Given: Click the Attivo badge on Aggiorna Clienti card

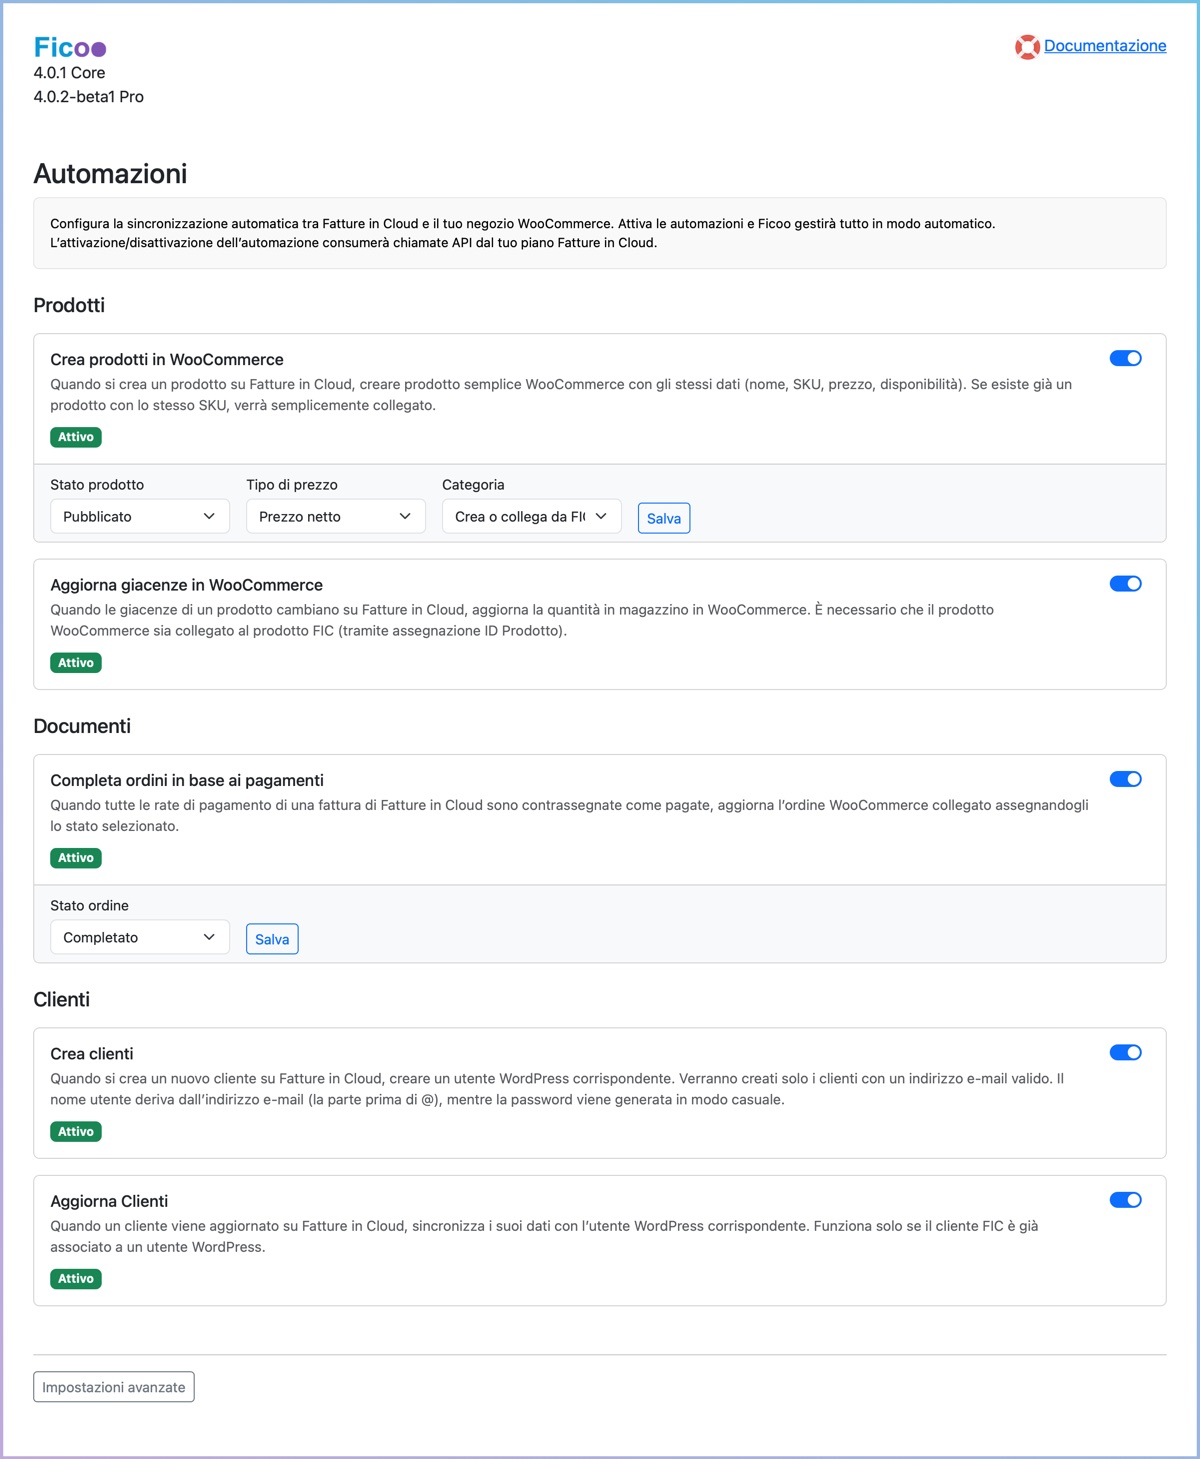Looking at the screenshot, I should 76,1278.
